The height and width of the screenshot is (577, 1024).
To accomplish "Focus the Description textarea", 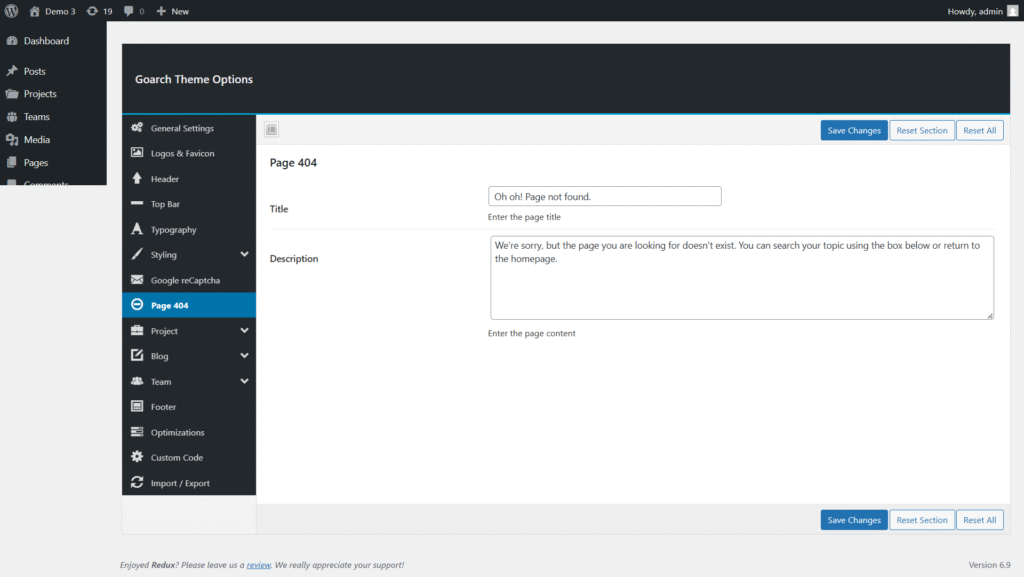I will pyautogui.click(x=742, y=278).
